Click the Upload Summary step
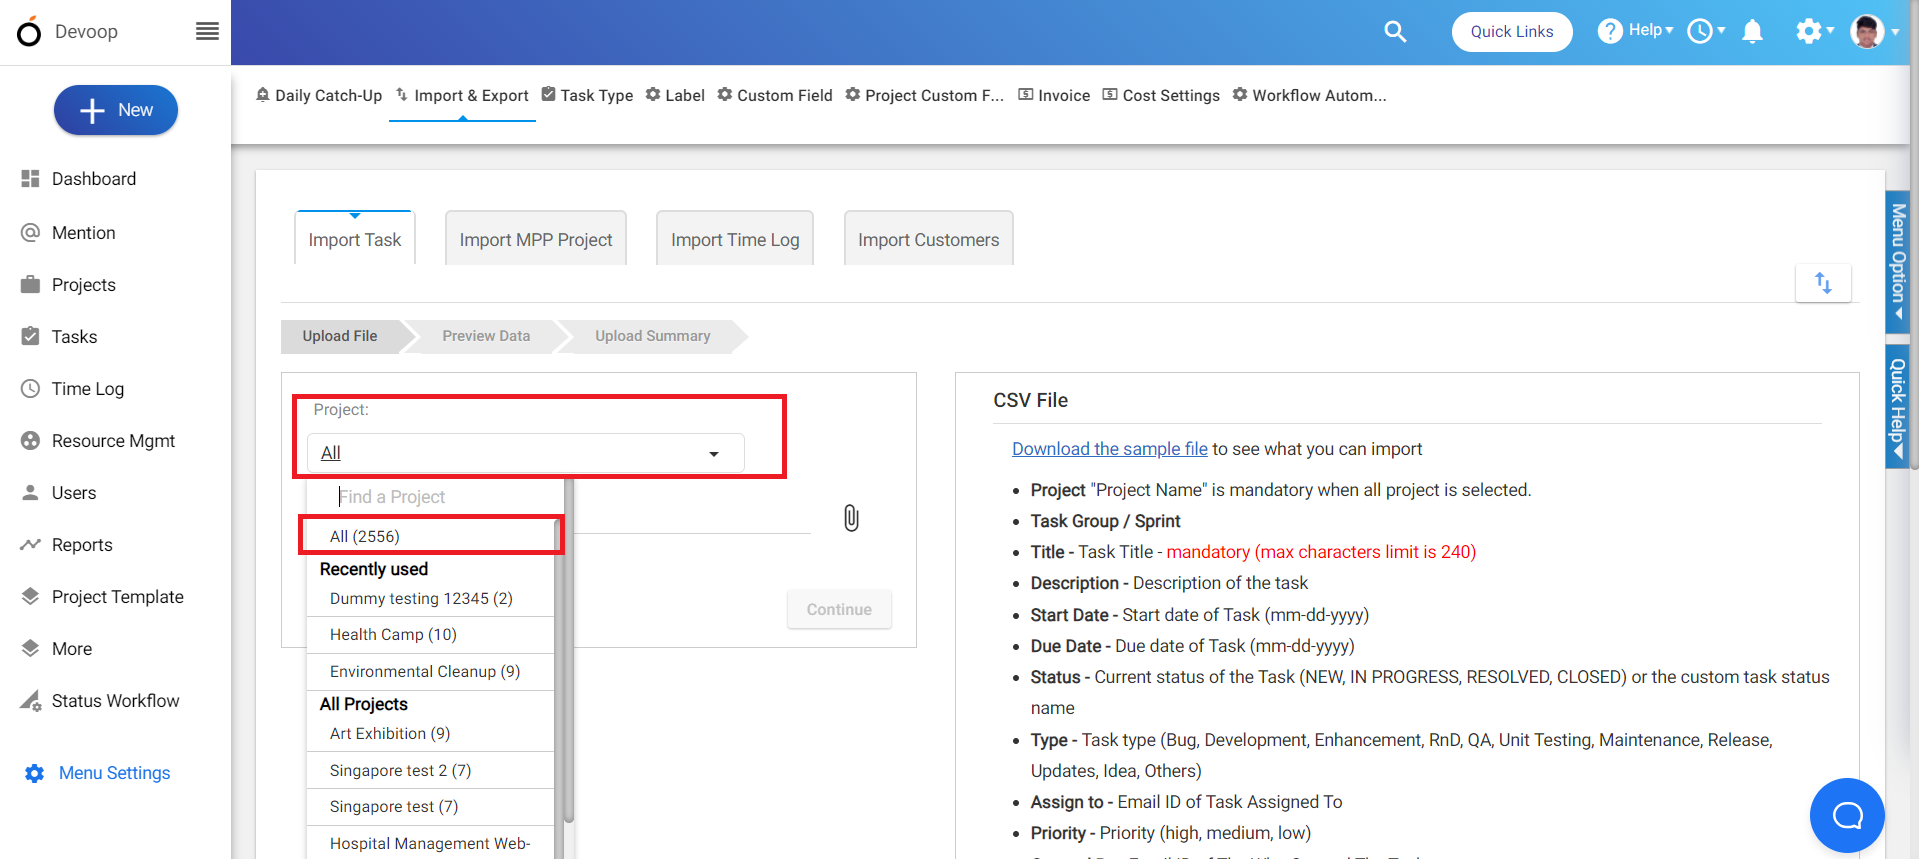This screenshot has width=1919, height=859. point(653,336)
